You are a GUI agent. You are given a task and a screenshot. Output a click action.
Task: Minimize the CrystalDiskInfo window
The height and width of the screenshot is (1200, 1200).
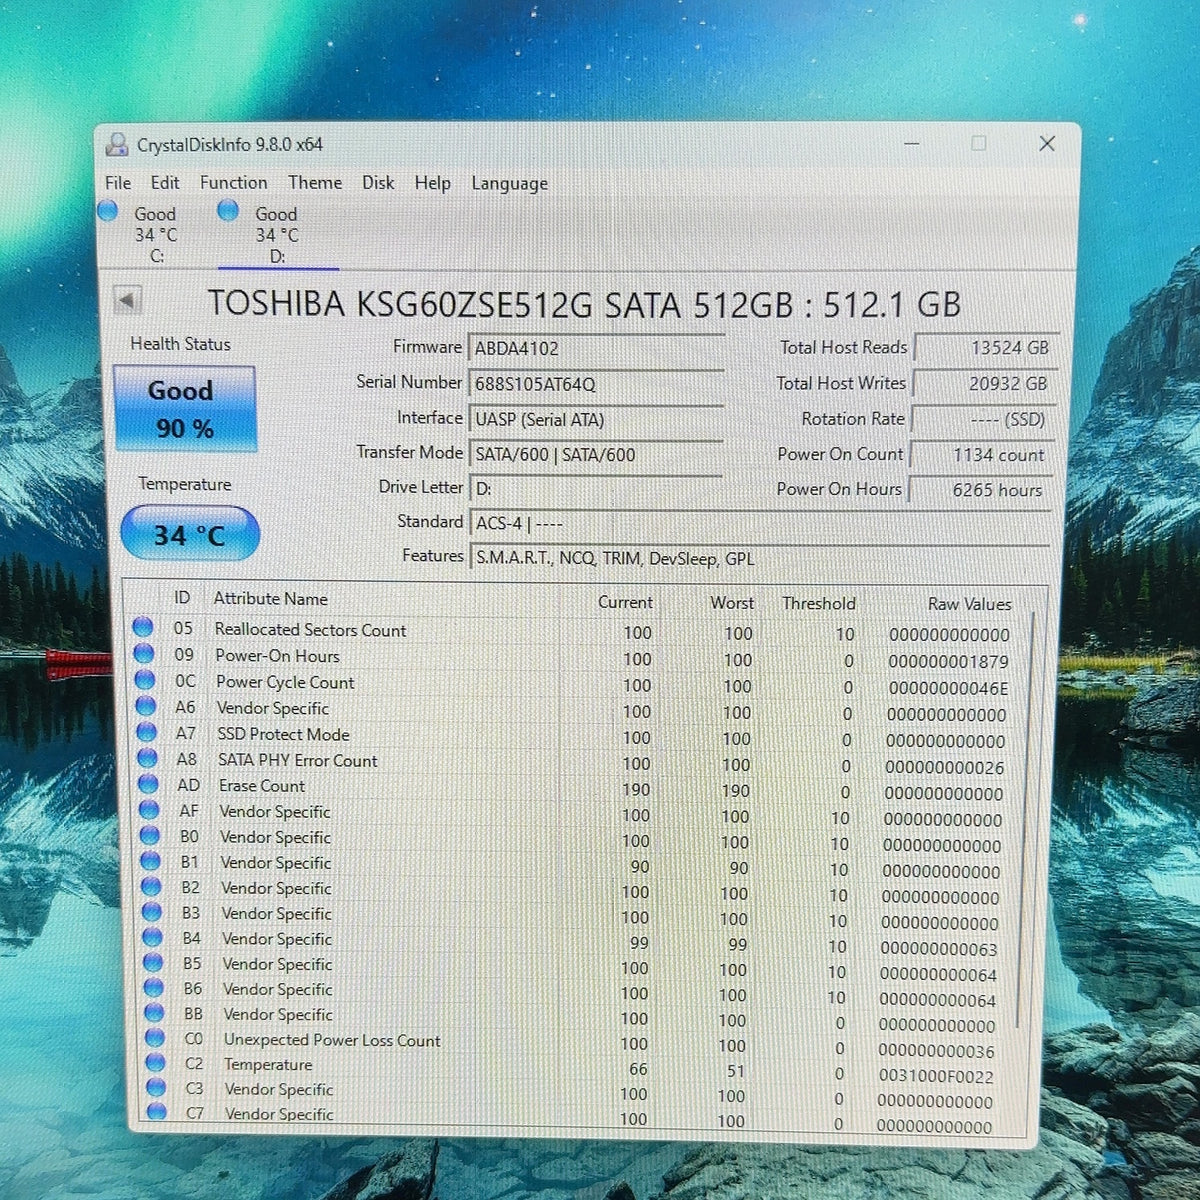point(912,143)
